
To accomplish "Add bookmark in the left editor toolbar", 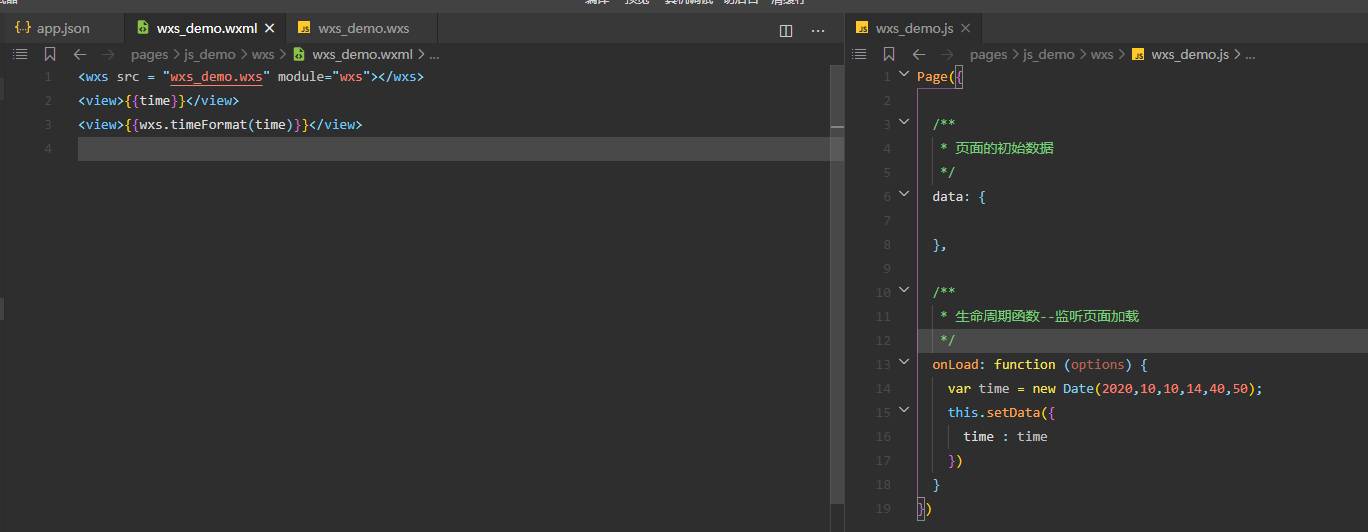I will [50, 55].
